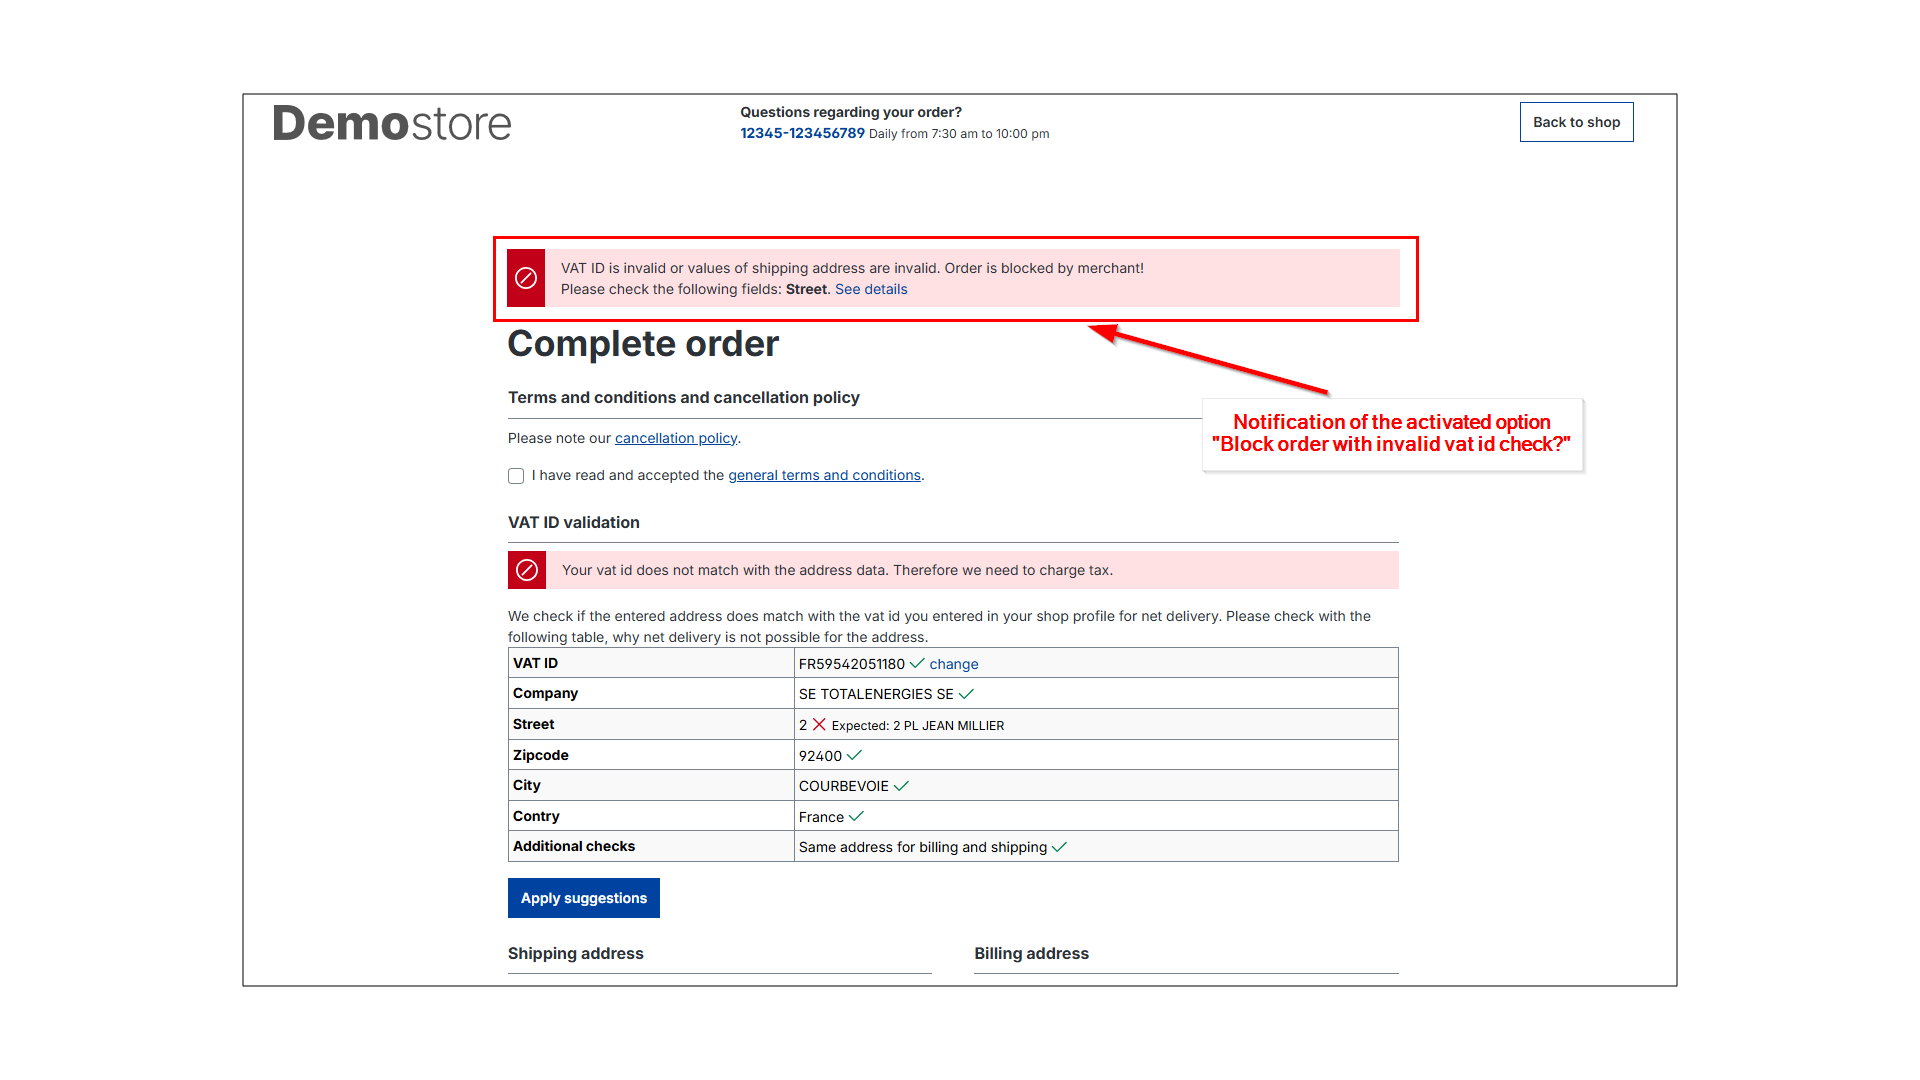Click the VAT mismatch tax charge message

pos(837,570)
